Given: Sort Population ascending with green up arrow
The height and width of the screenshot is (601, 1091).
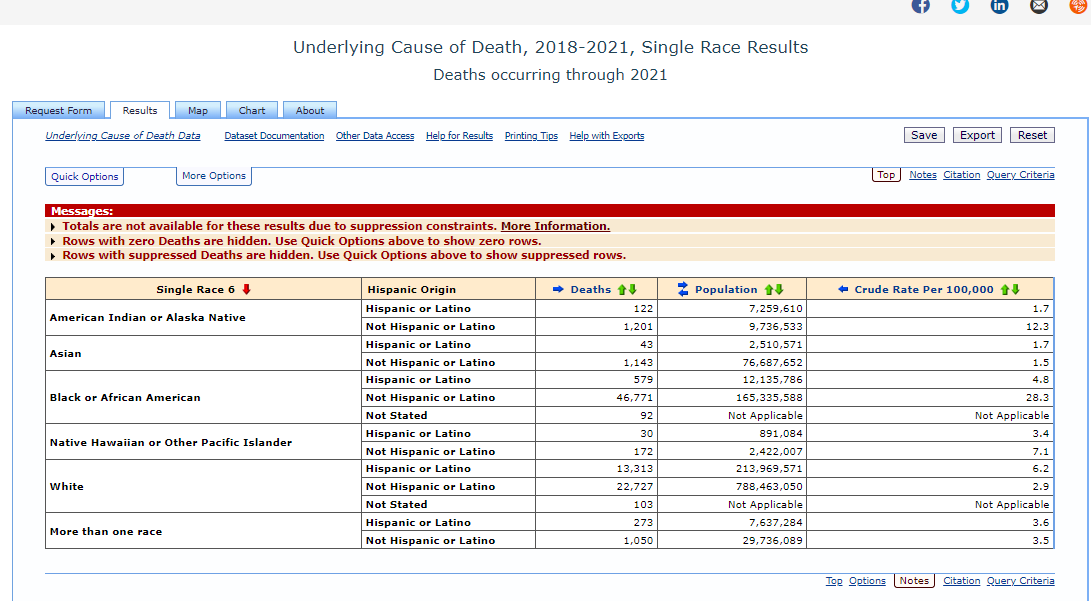Looking at the screenshot, I should 769,289.
